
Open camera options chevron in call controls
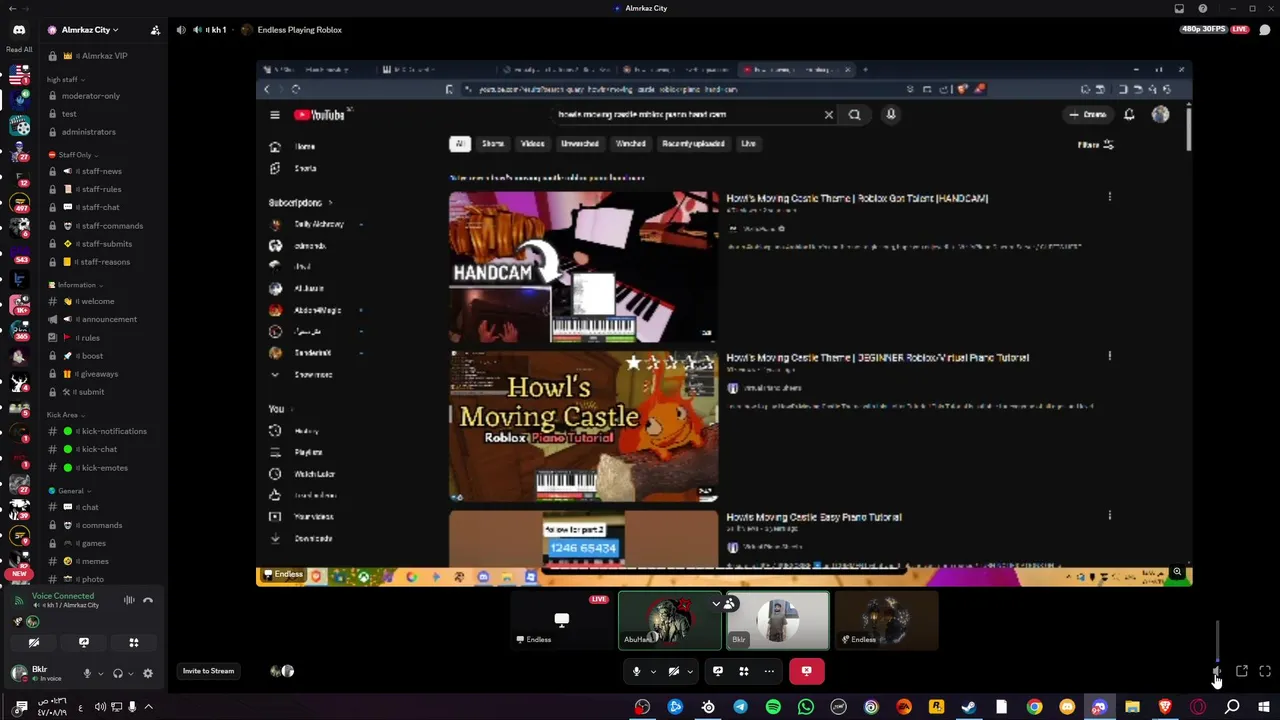690,671
